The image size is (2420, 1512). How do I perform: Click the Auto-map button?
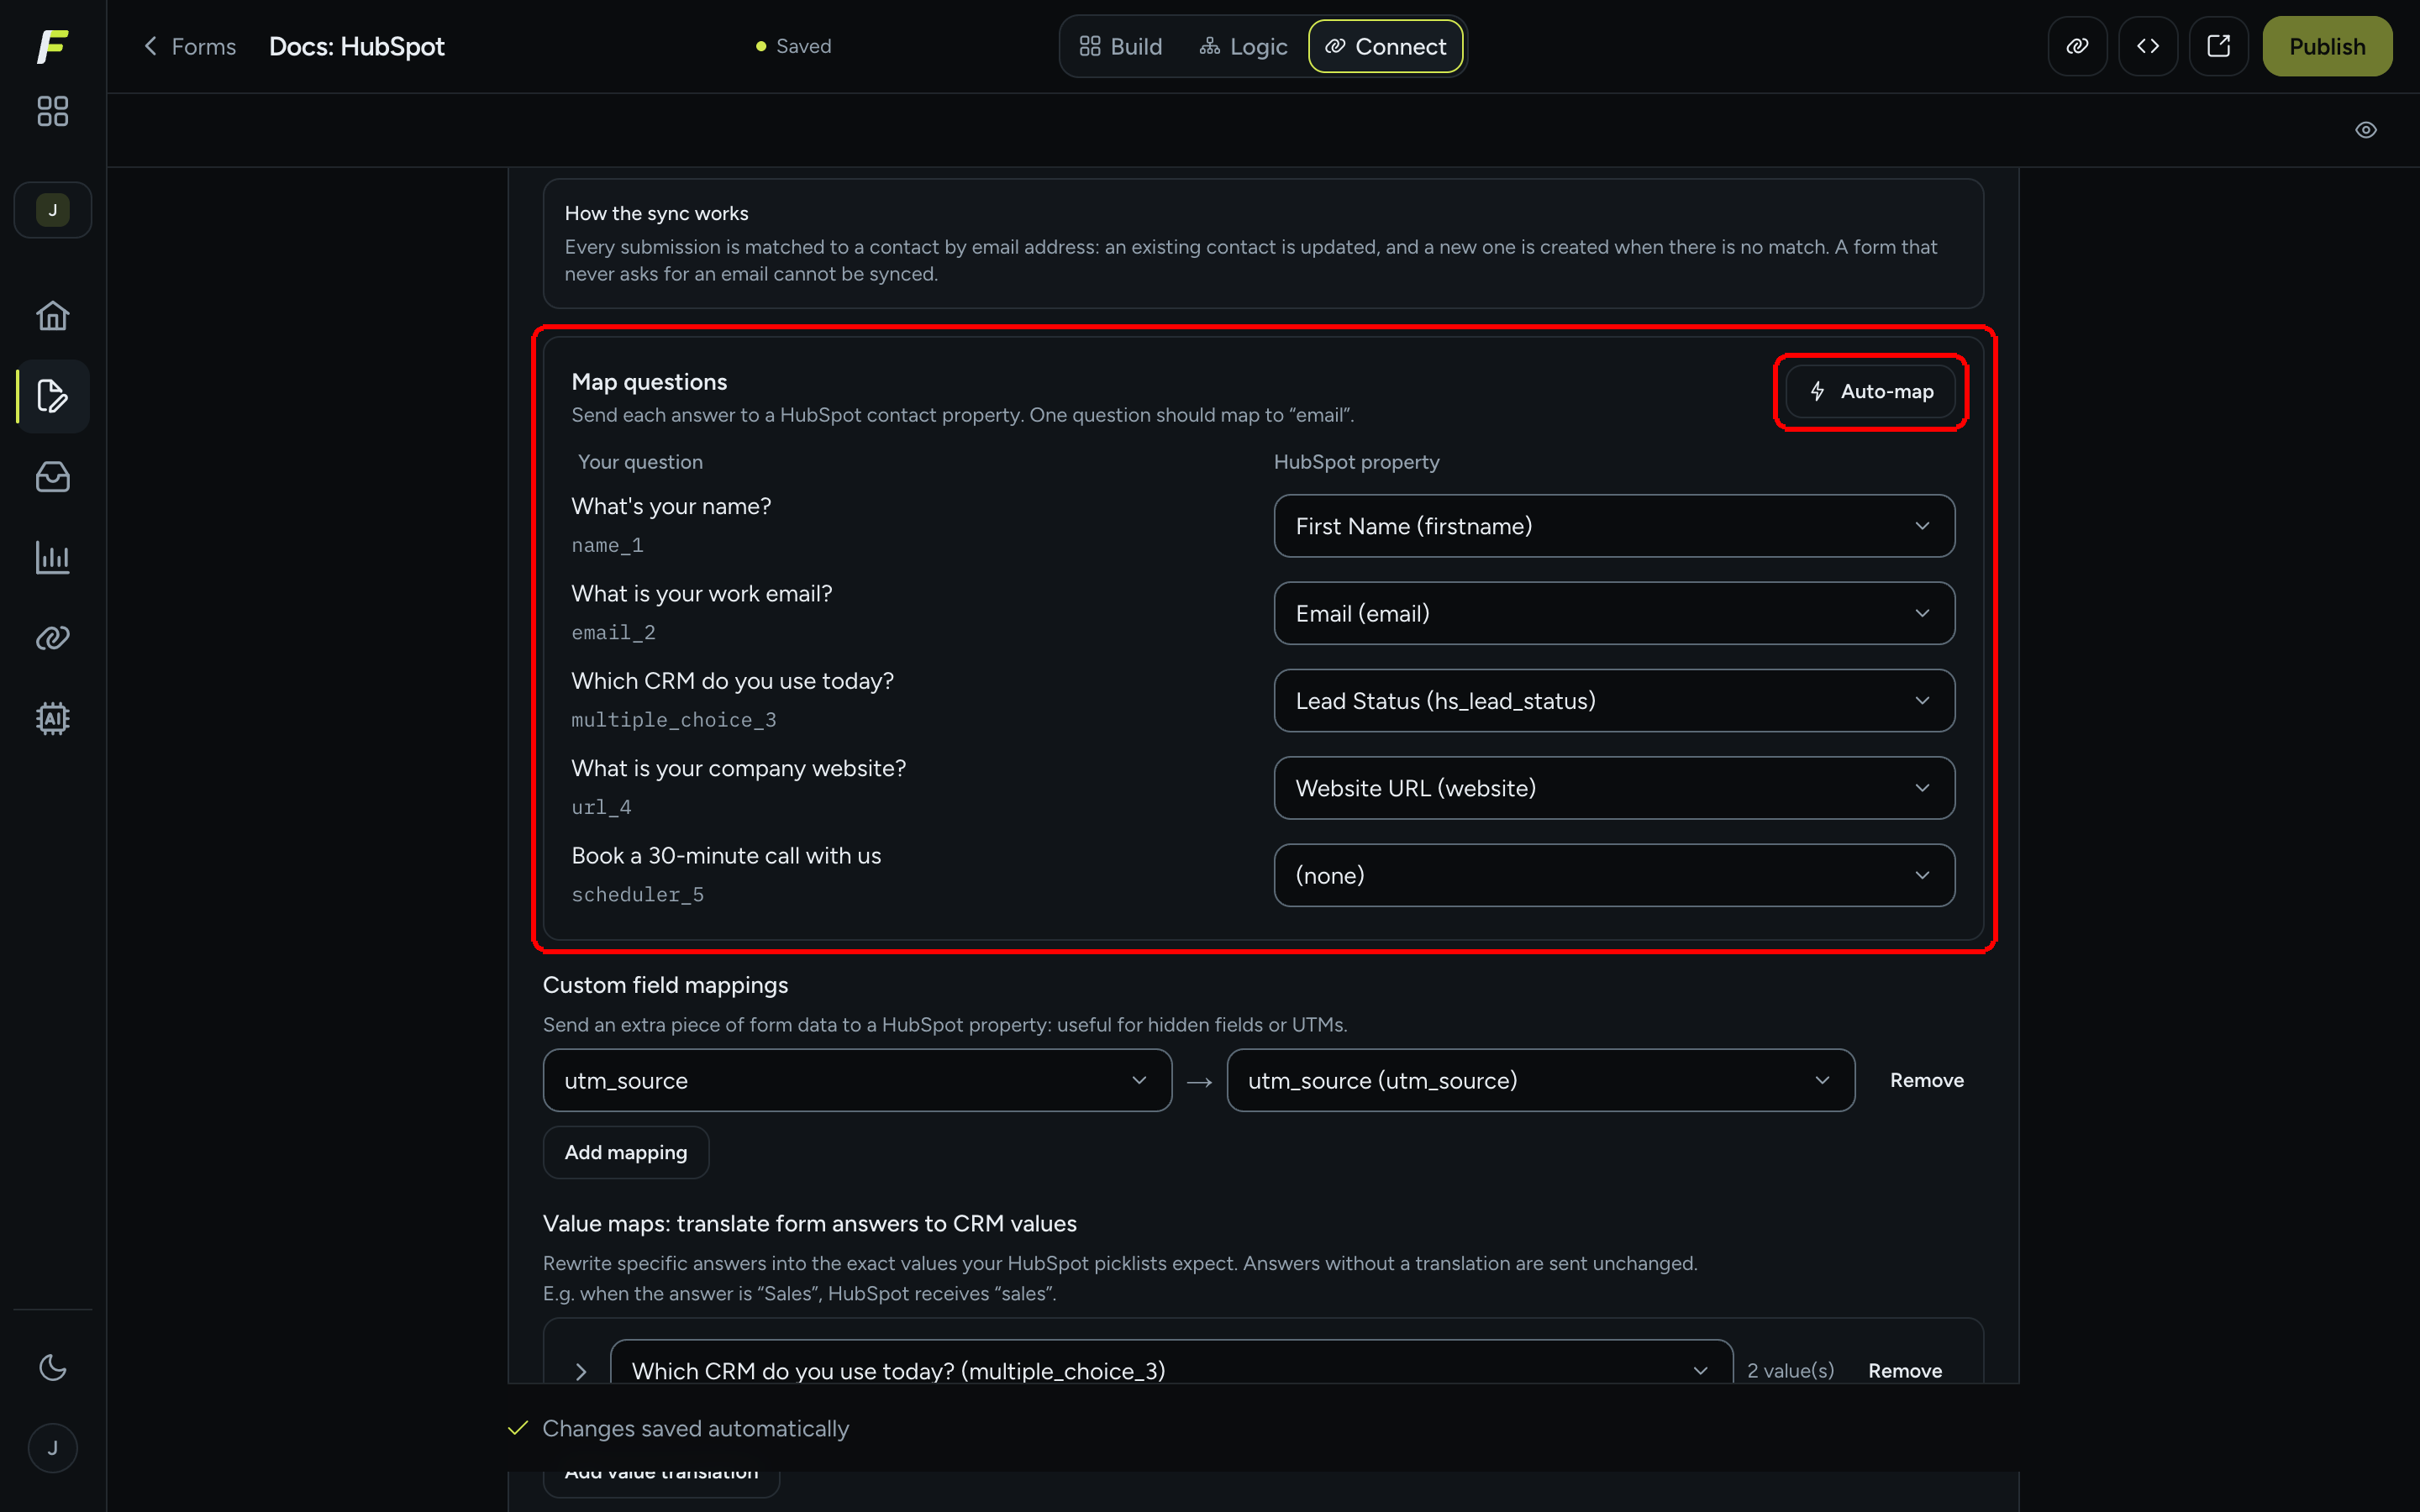point(1870,391)
